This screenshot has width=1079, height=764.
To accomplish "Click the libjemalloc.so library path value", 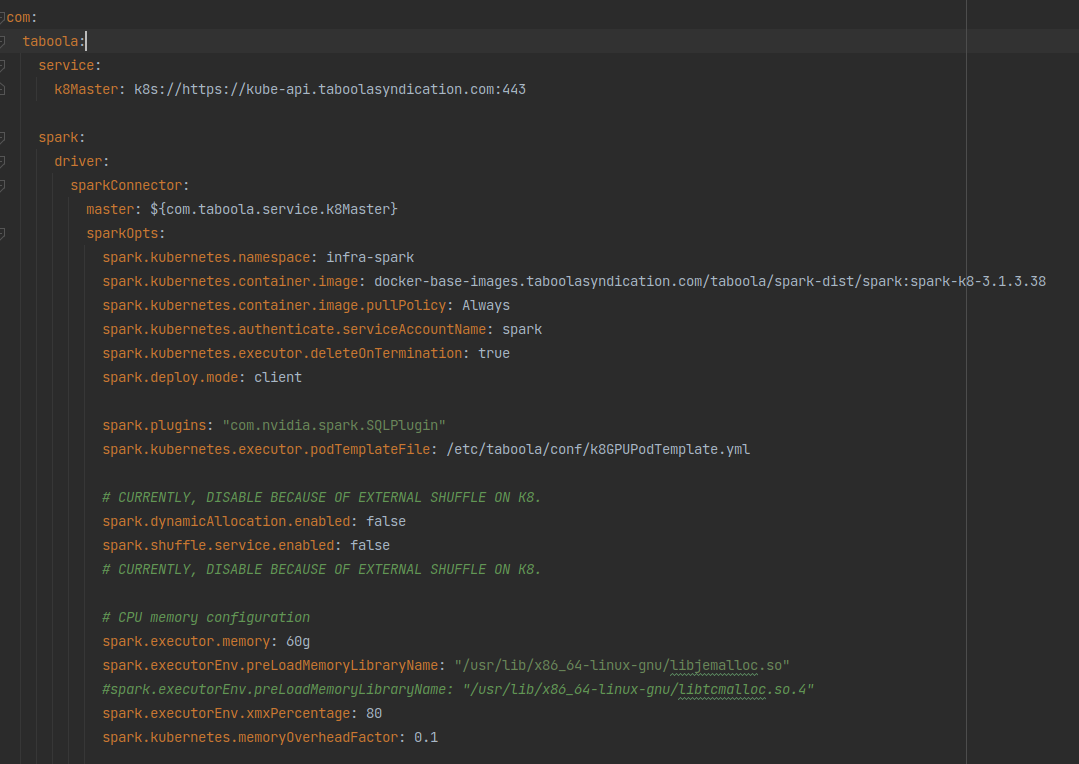I will [x=622, y=666].
